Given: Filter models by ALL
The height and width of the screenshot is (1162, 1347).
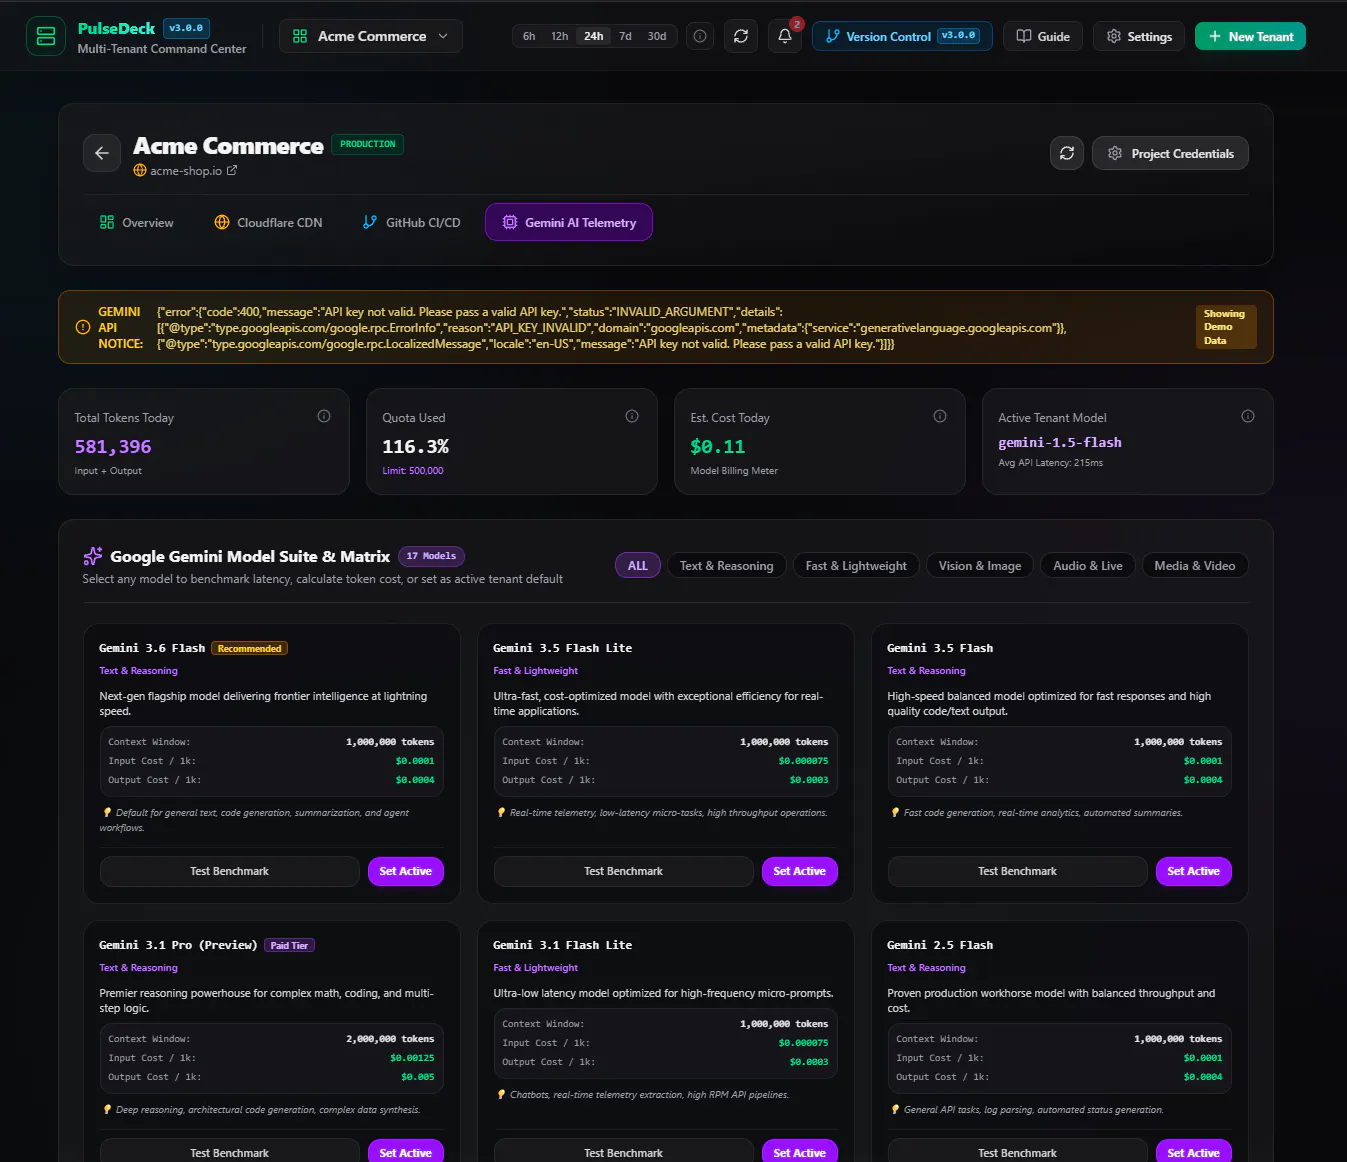Looking at the screenshot, I should [x=638, y=566].
